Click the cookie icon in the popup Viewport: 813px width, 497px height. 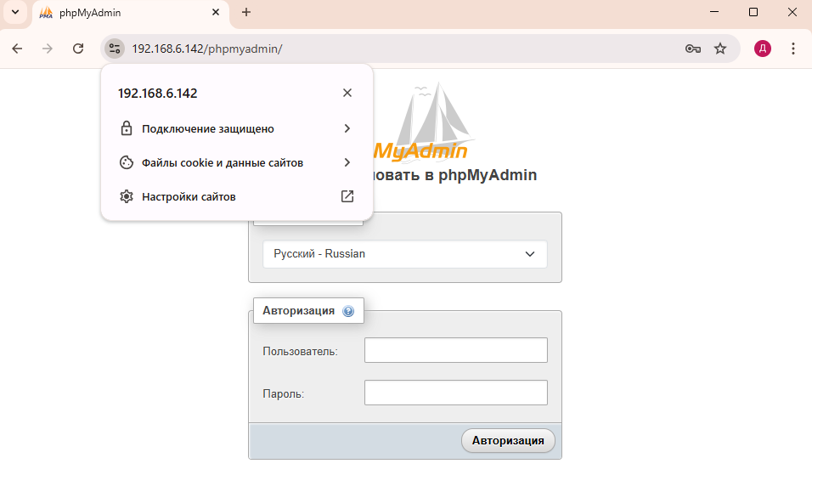(x=126, y=163)
